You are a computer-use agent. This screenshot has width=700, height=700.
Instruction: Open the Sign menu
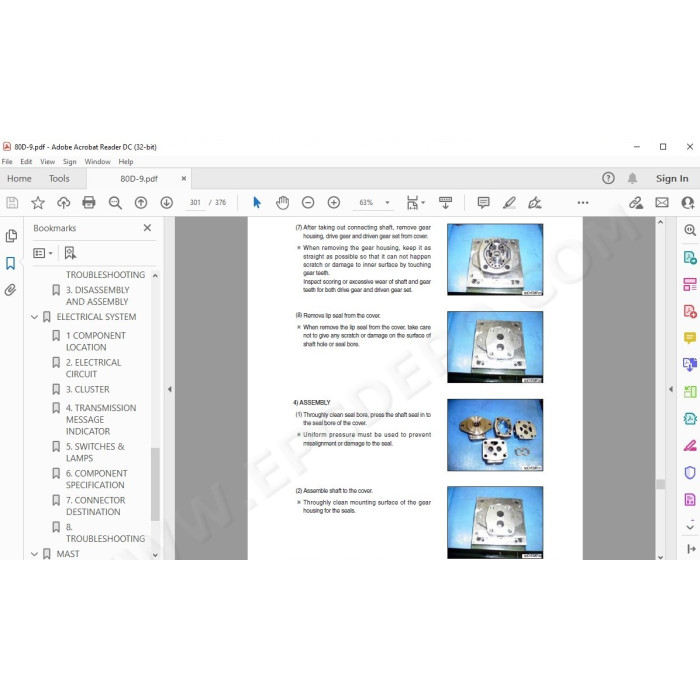[69, 162]
